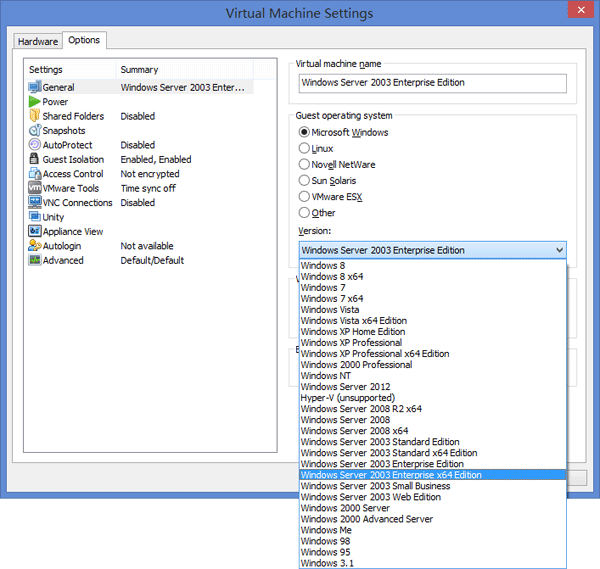The image size is (600, 569).
Task: Collapse the Version dropdown arrow
Action: [558, 250]
